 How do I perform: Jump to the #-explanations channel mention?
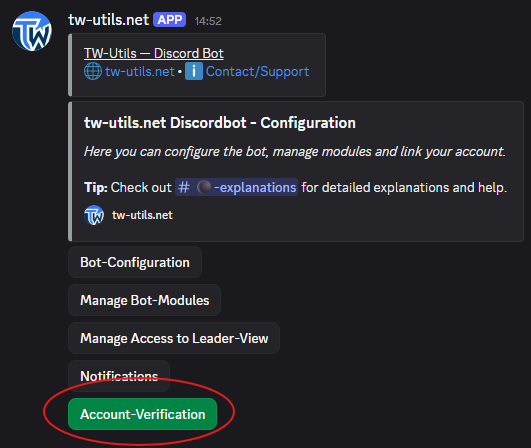[236, 187]
